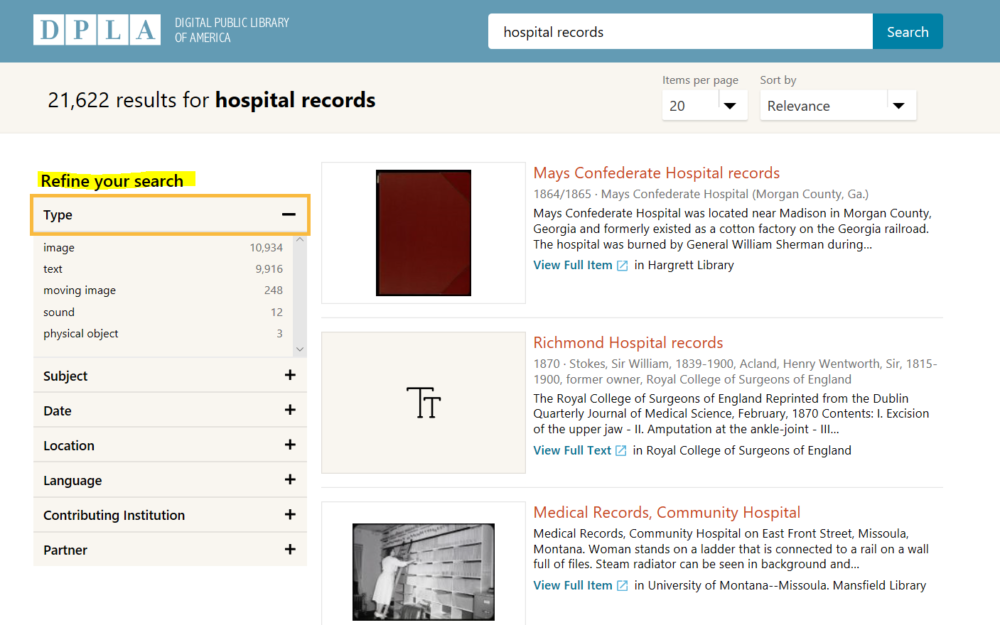1000x625 pixels.
Task: Expand the Language facet
Action: click(x=289, y=480)
